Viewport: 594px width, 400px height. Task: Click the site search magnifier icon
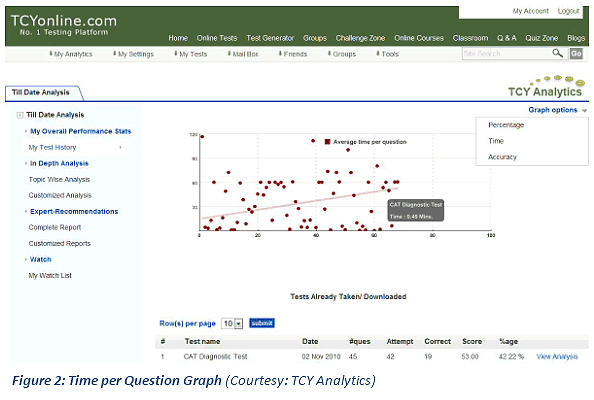coord(557,53)
